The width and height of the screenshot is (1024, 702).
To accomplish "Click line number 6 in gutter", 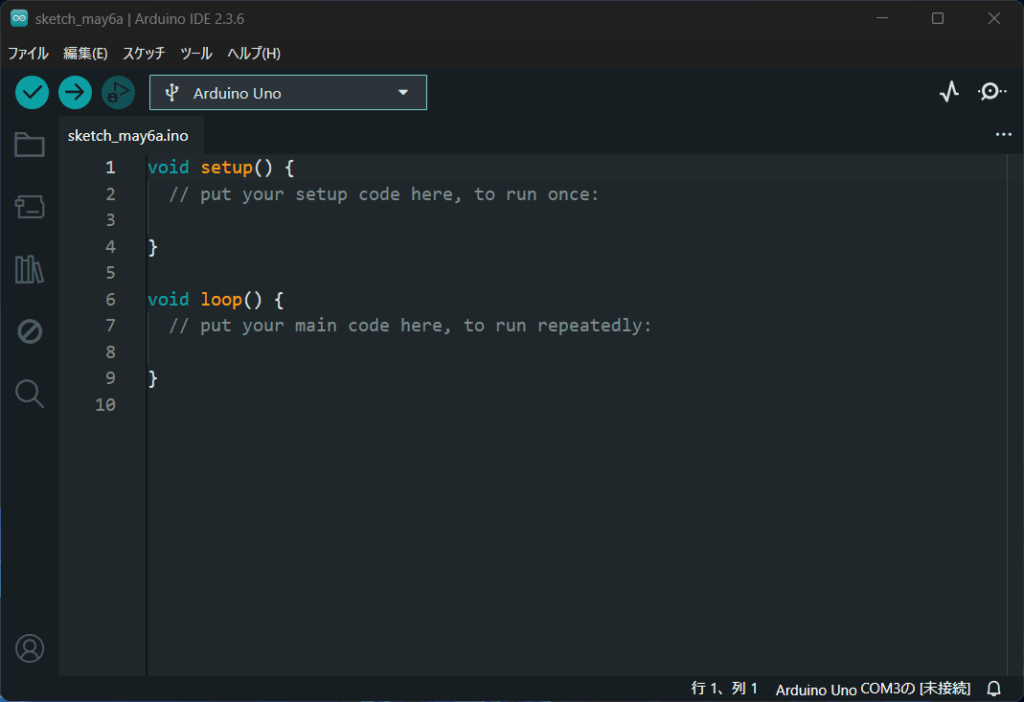I will click(x=110, y=299).
